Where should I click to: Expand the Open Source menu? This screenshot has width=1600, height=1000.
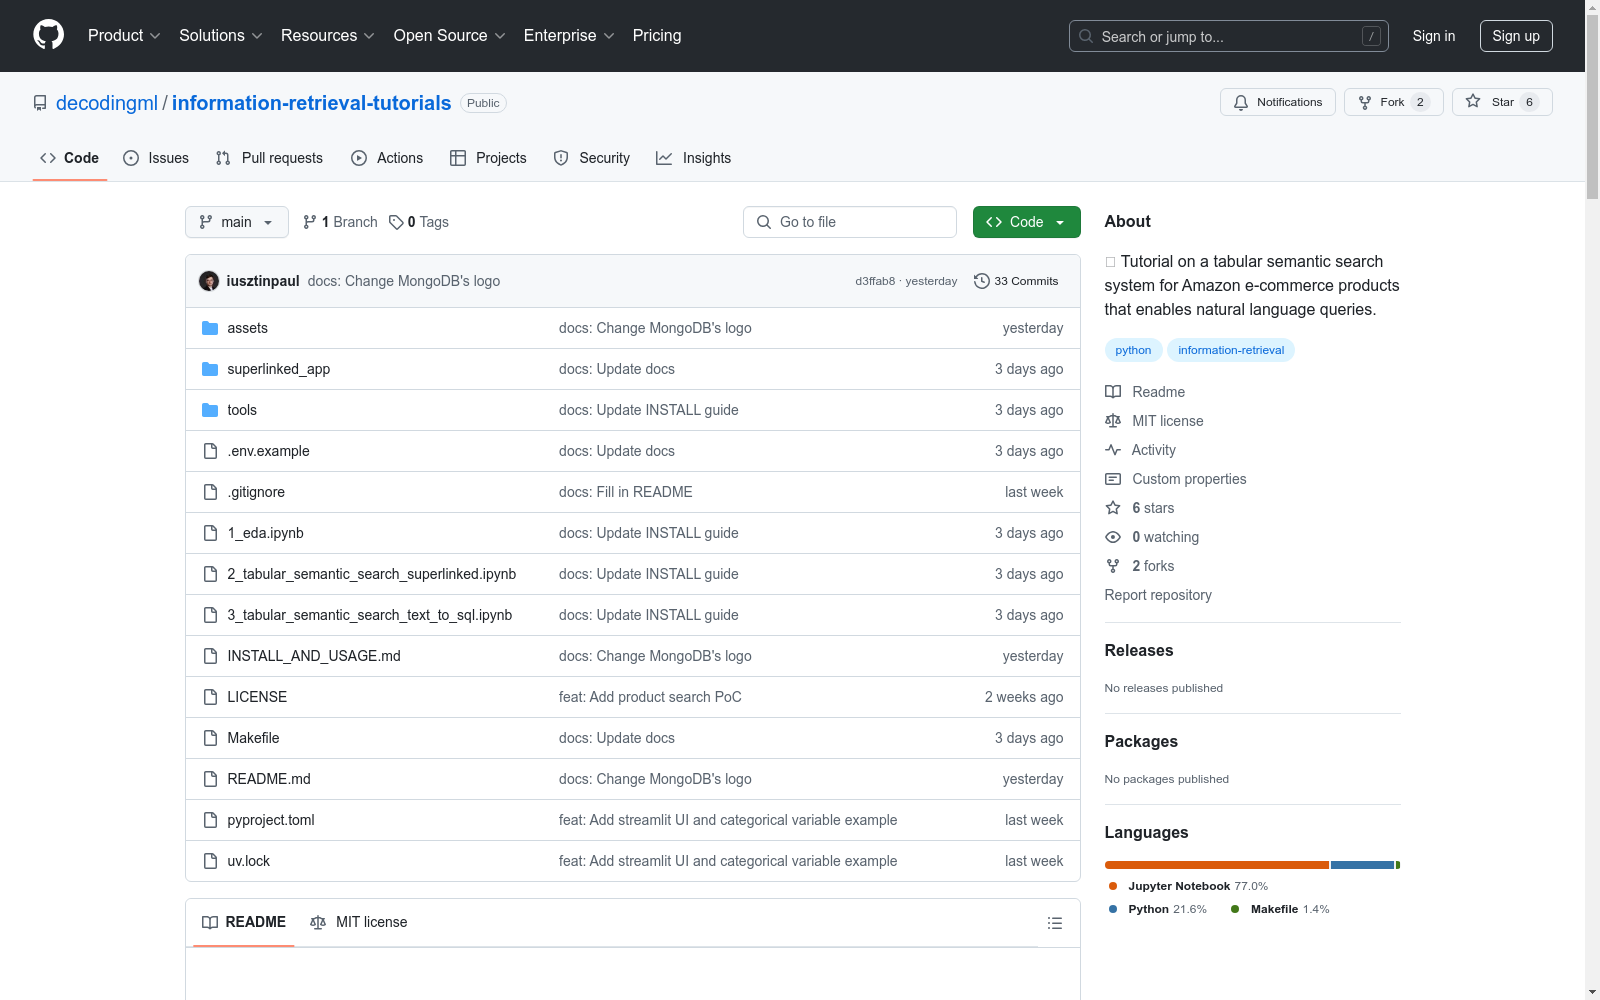click(x=450, y=36)
